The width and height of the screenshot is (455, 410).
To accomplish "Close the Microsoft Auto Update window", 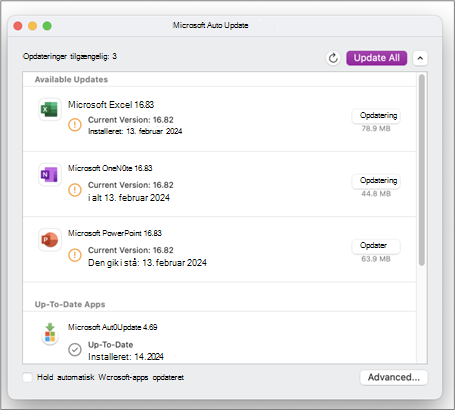I will click(18, 26).
